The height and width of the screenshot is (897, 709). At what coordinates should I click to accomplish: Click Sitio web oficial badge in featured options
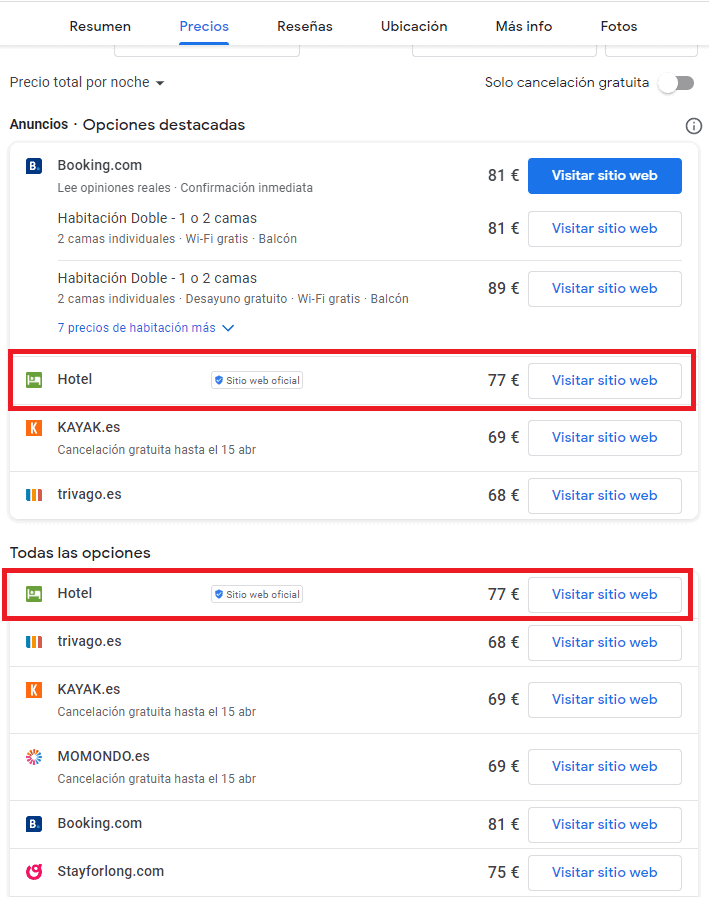click(257, 380)
